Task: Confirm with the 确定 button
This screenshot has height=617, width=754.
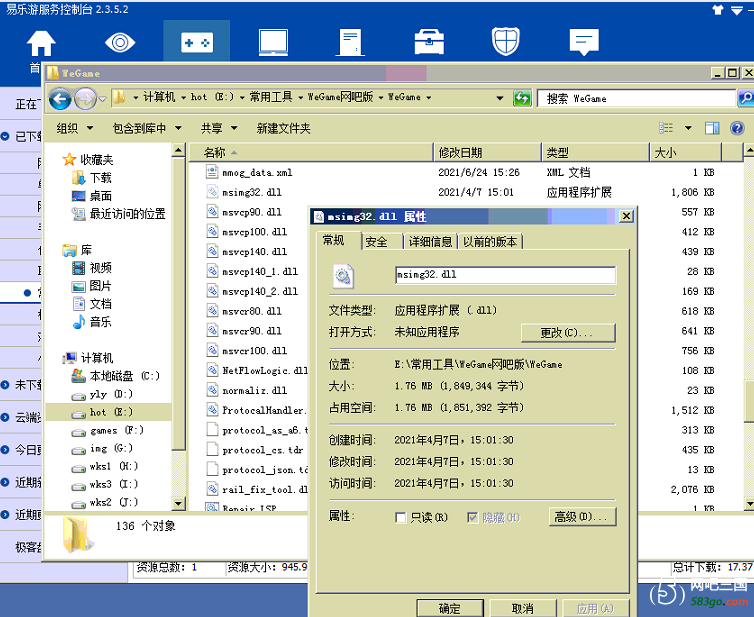Action: (450, 608)
